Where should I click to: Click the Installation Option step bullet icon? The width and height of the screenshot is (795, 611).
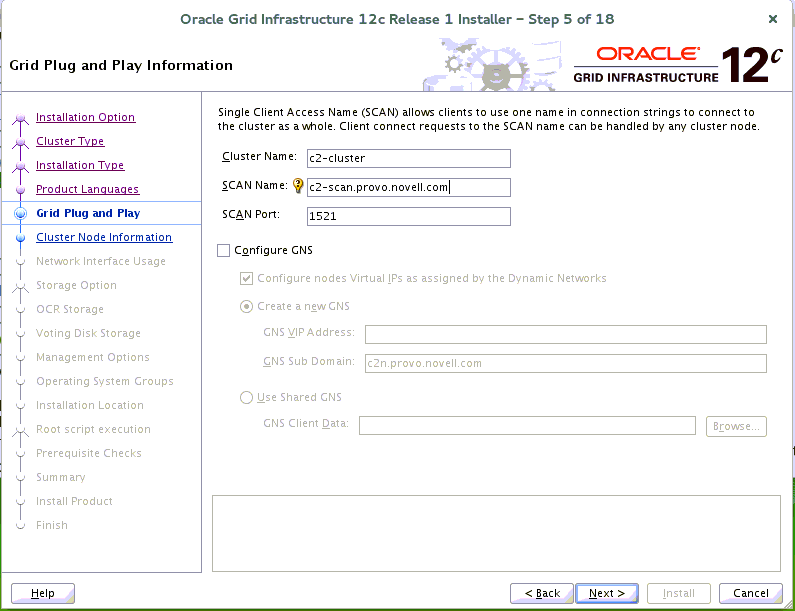click(20, 118)
